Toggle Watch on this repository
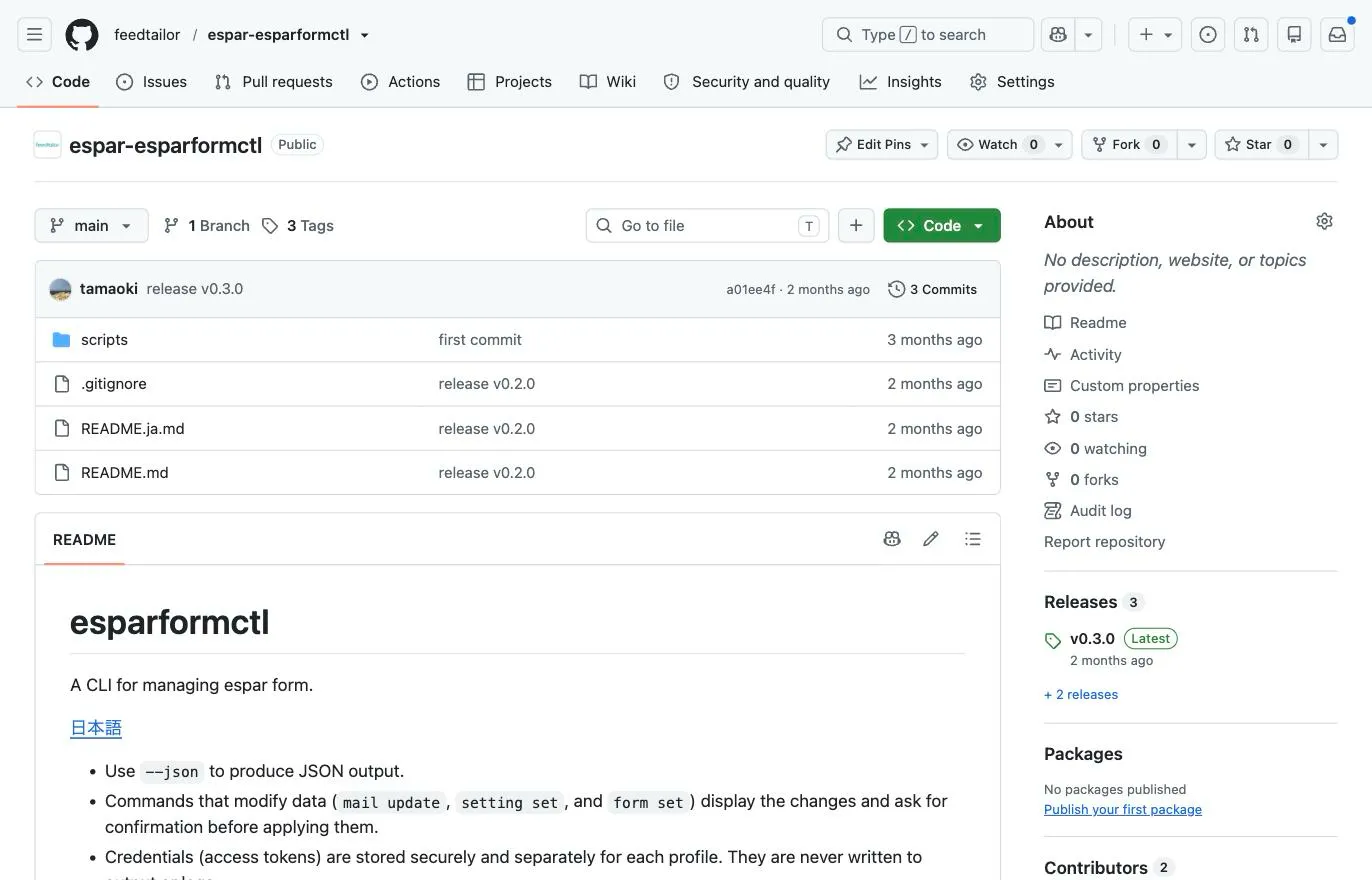Image resolution: width=1372 pixels, height=880 pixels. click(1009, 145)
